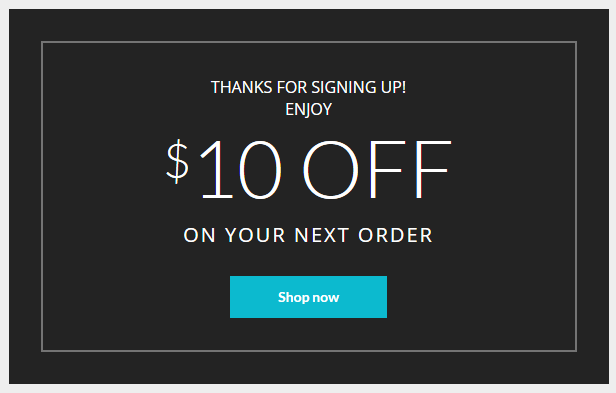This screenshot has width=616, height=393.
Task: Click the word NEXT in the tagline
Action: coord(322,235)
